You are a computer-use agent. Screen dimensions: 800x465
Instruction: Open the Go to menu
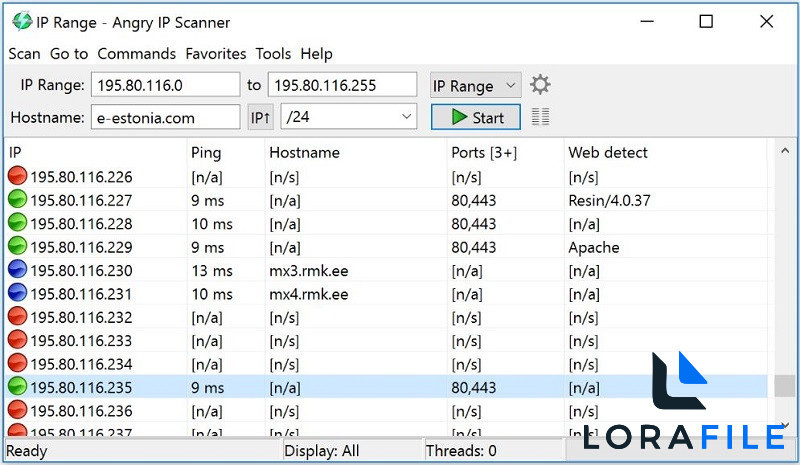69,54
